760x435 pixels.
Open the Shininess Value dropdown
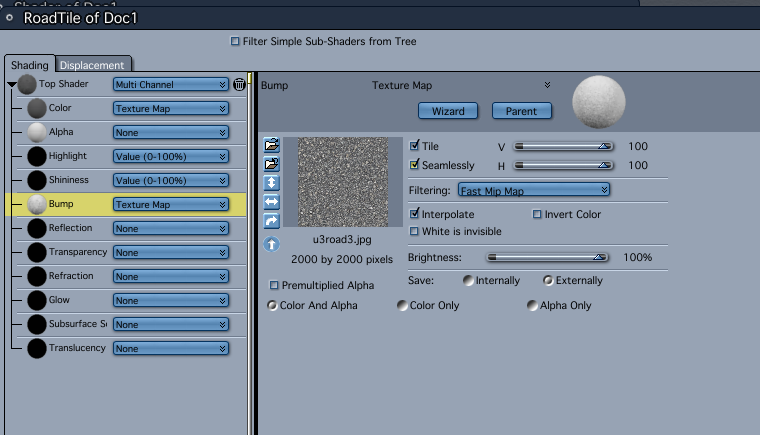pos(171,180)
